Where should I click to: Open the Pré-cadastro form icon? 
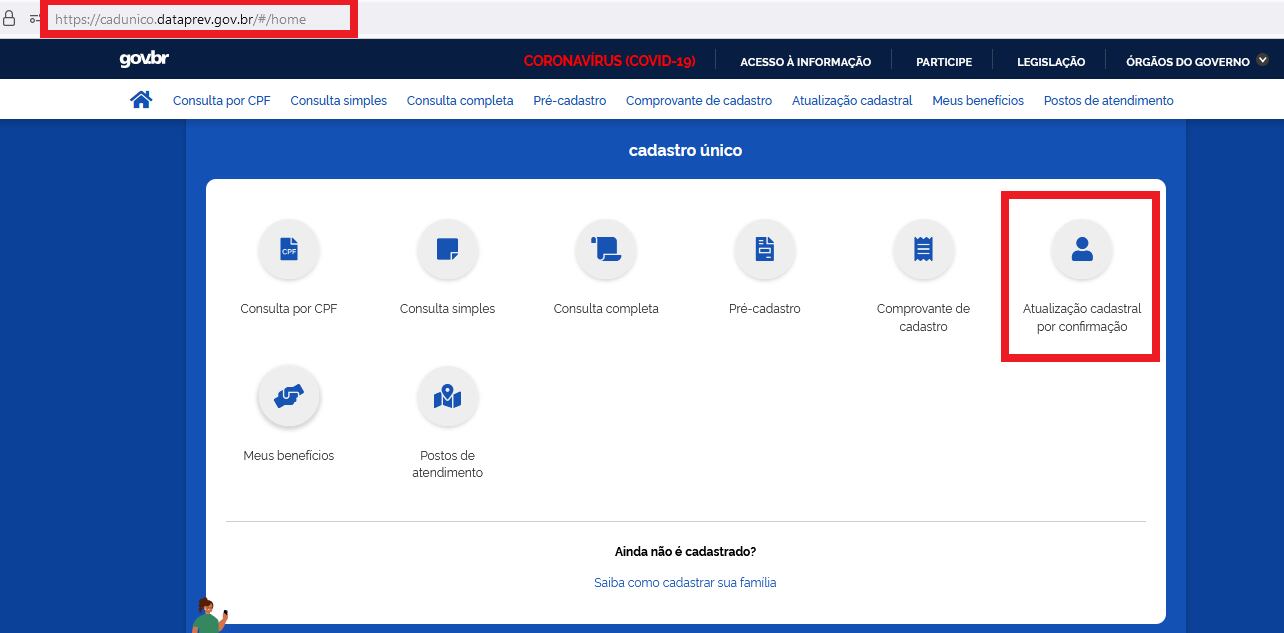[x=764, y=250]
